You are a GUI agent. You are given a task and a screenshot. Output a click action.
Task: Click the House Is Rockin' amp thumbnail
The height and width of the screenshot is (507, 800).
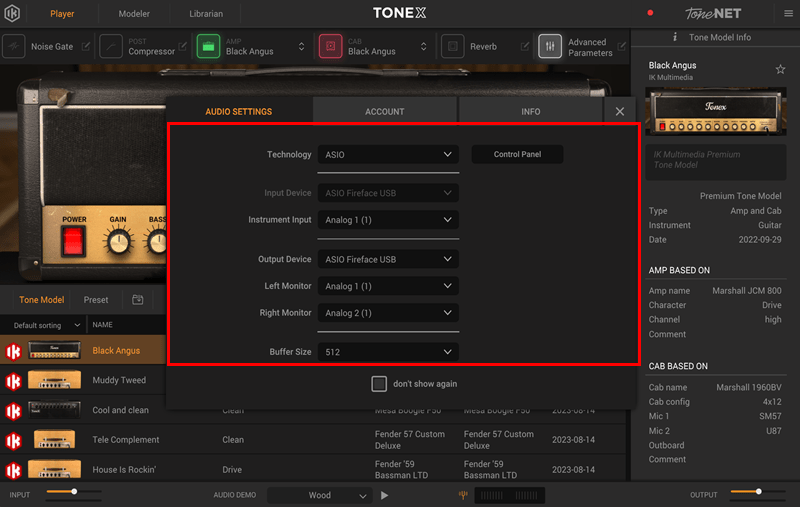[x=54, y=469]
